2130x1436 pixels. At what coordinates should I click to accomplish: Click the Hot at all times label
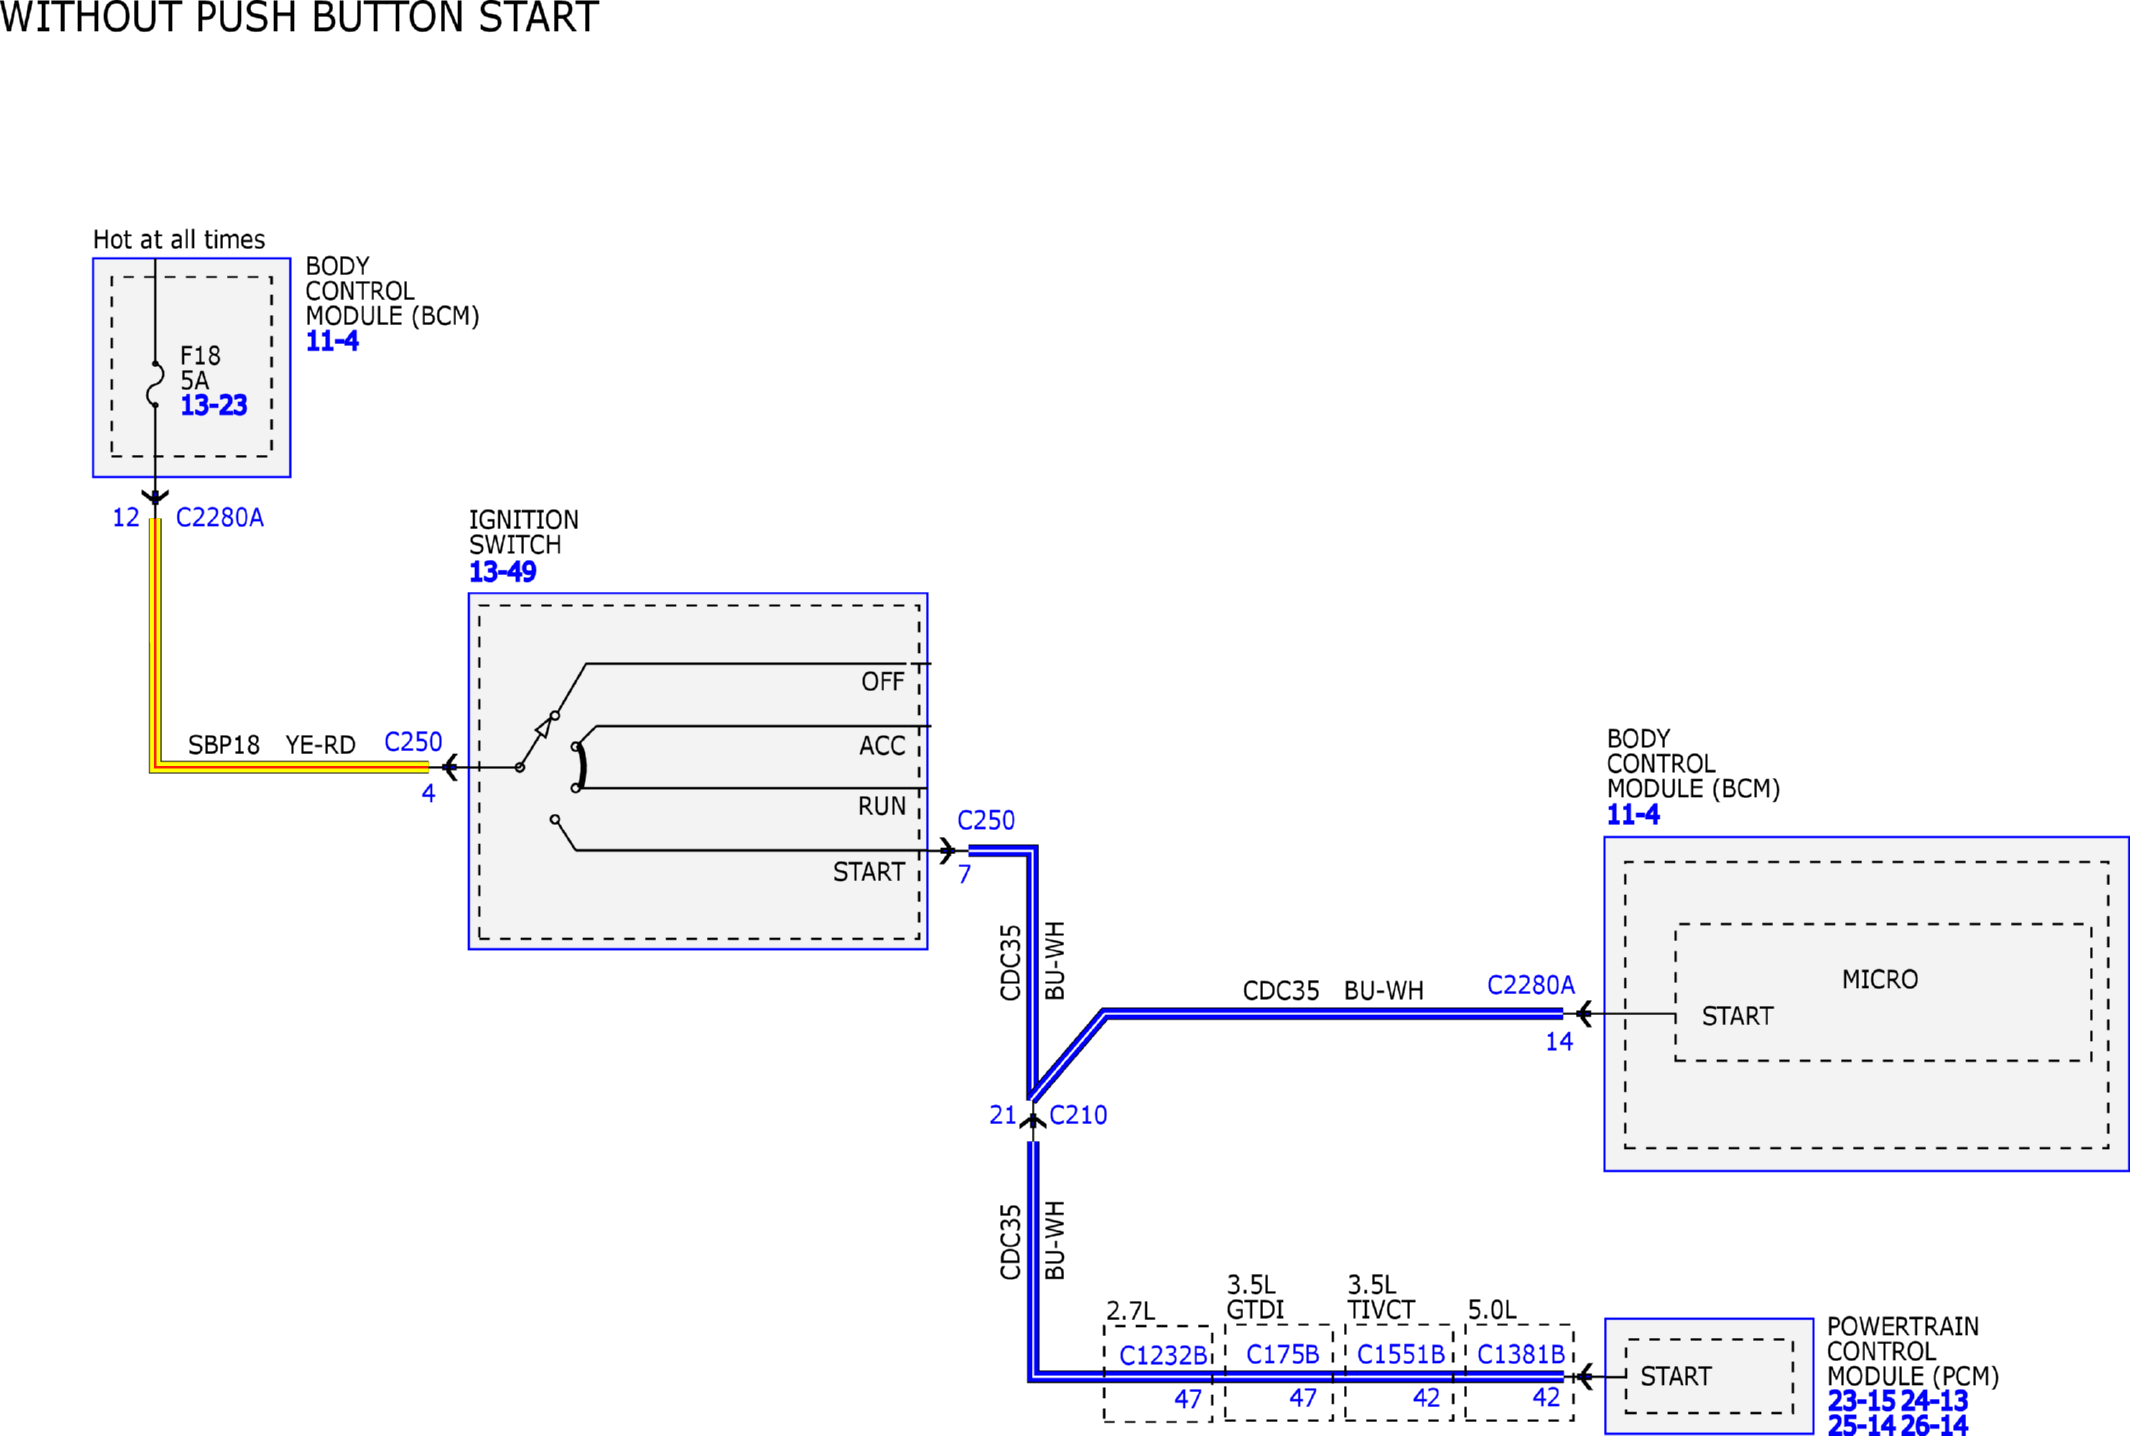pyautogui.click(x=179, y=240)
